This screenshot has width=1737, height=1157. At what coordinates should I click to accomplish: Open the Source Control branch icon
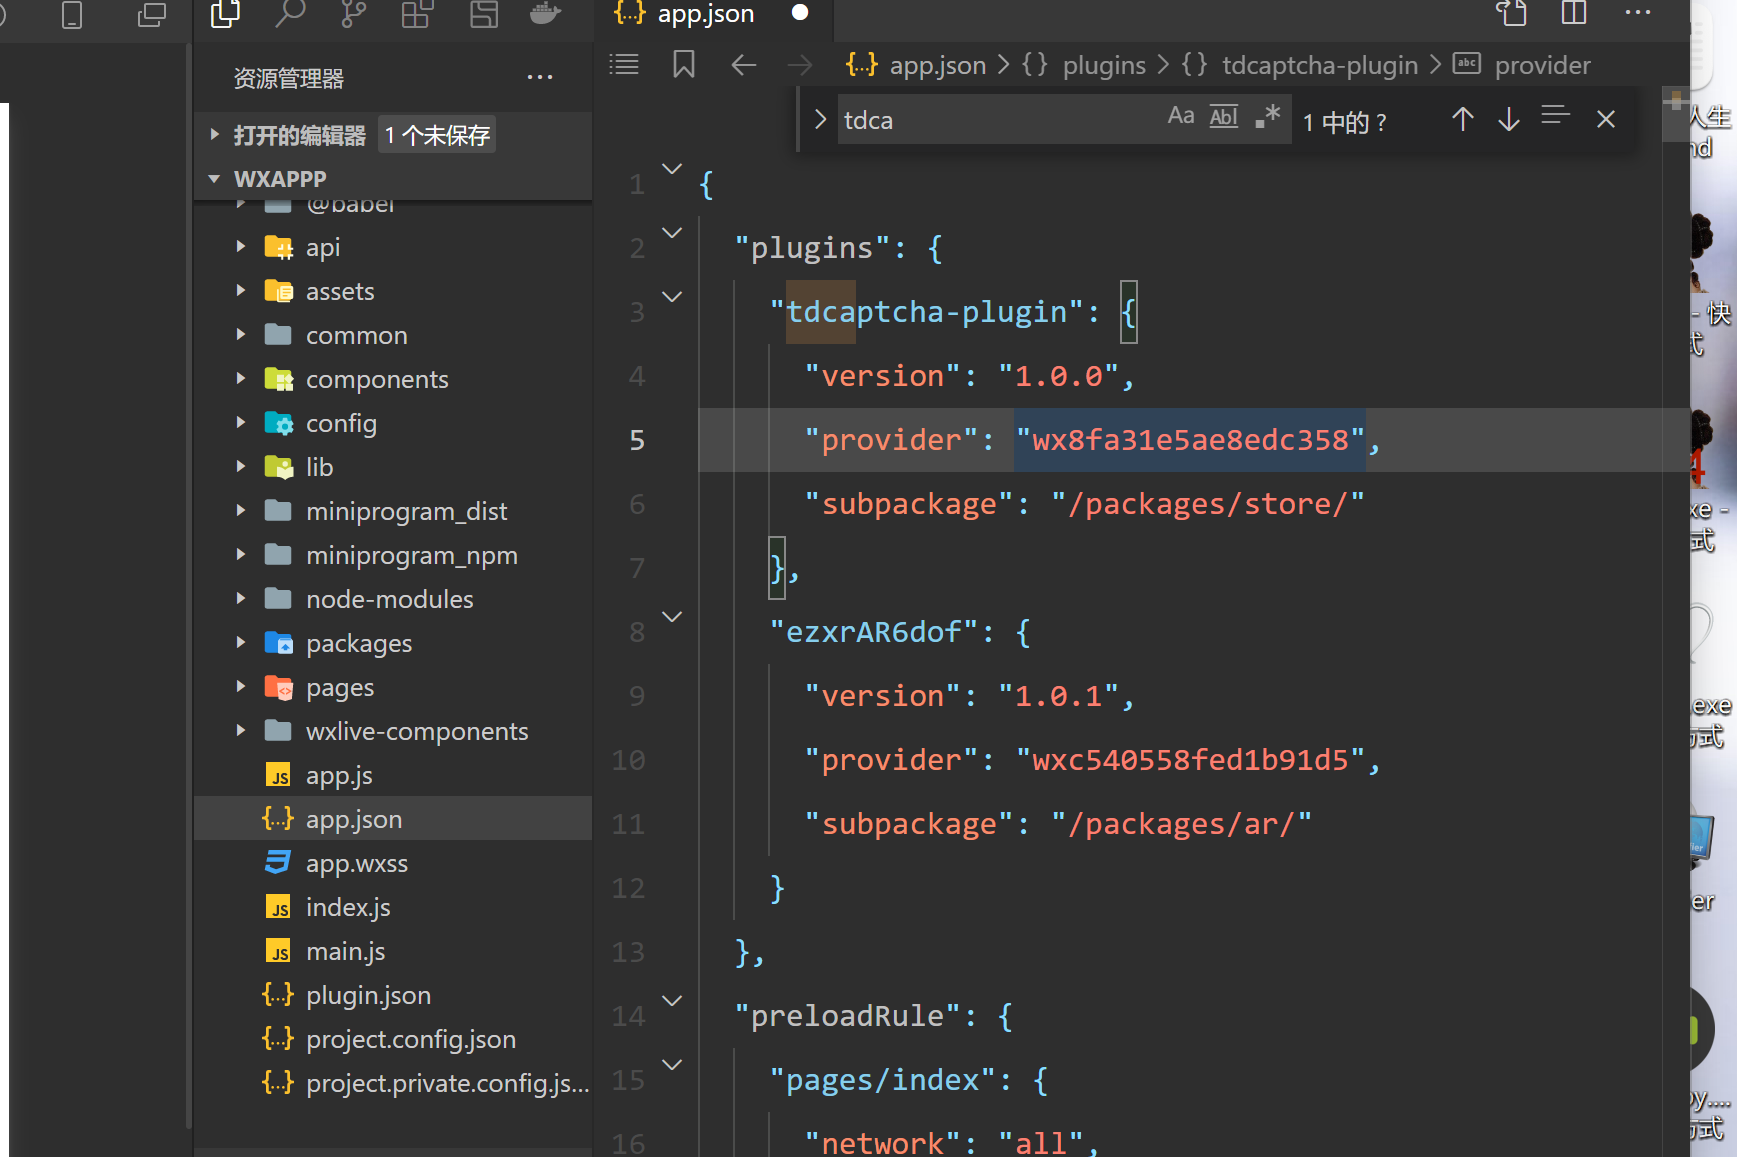click(x=354, y=13)
